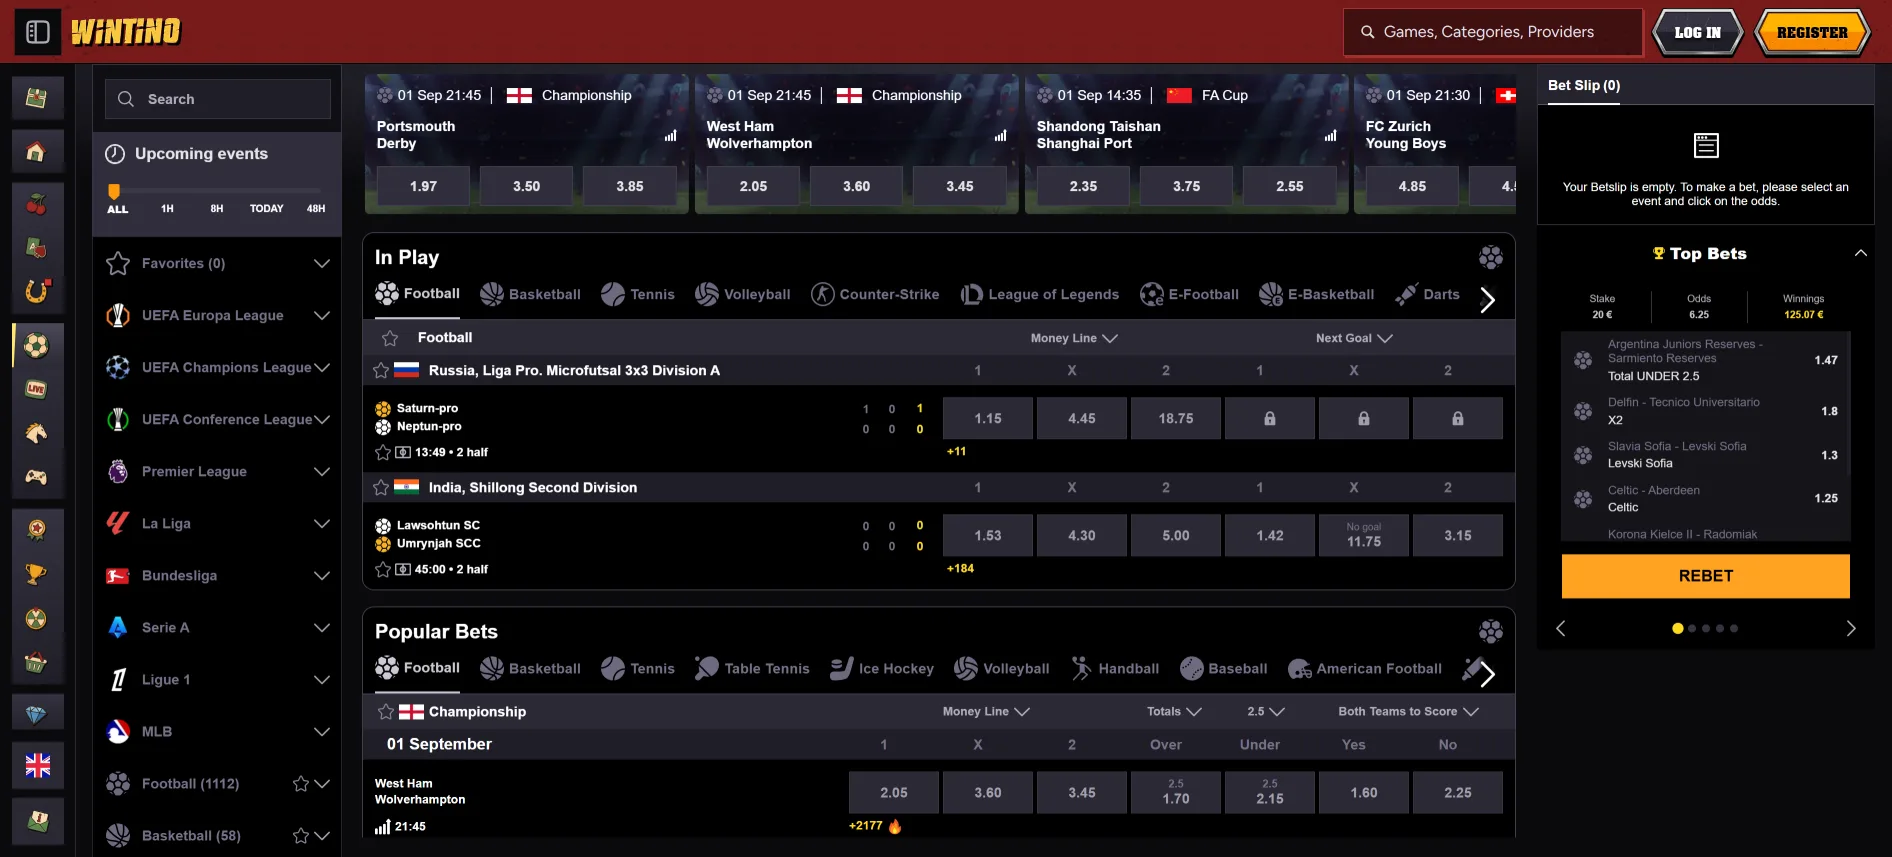Expand the Premier League entry
The height and width of the screenshot is (857, 1892).
click(x=322, y=471)
